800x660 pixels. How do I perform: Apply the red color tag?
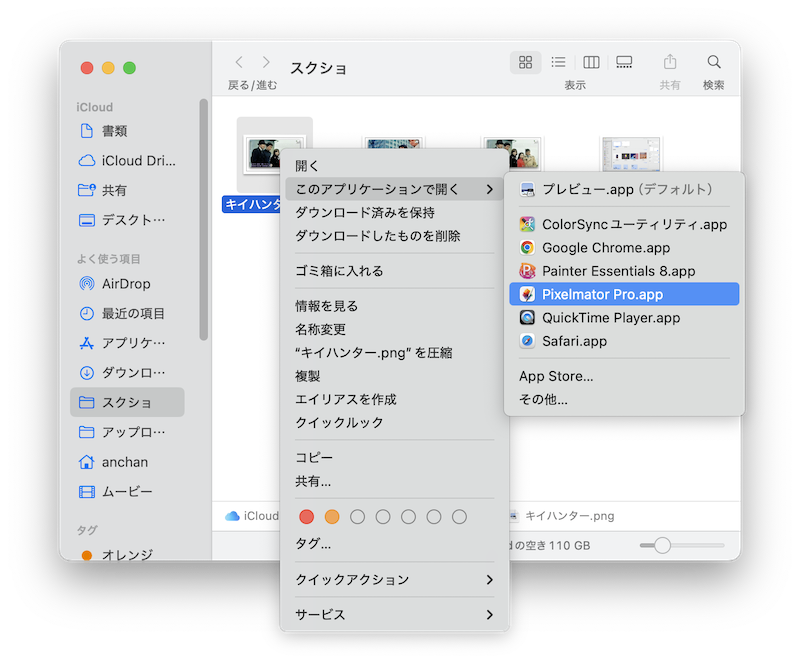[x=307, y=517]
